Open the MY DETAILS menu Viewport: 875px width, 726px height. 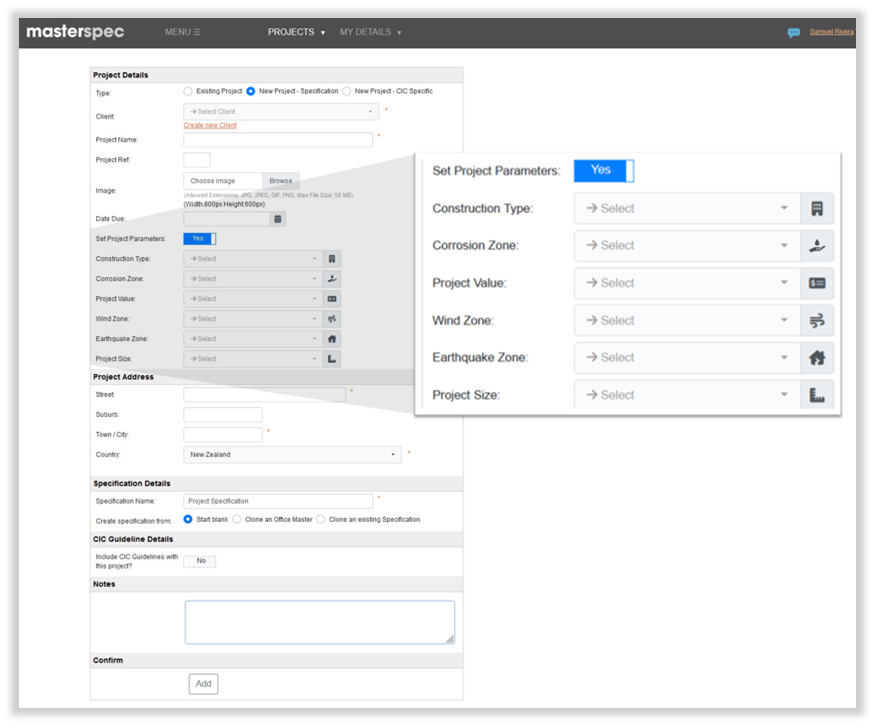(368, 32)
